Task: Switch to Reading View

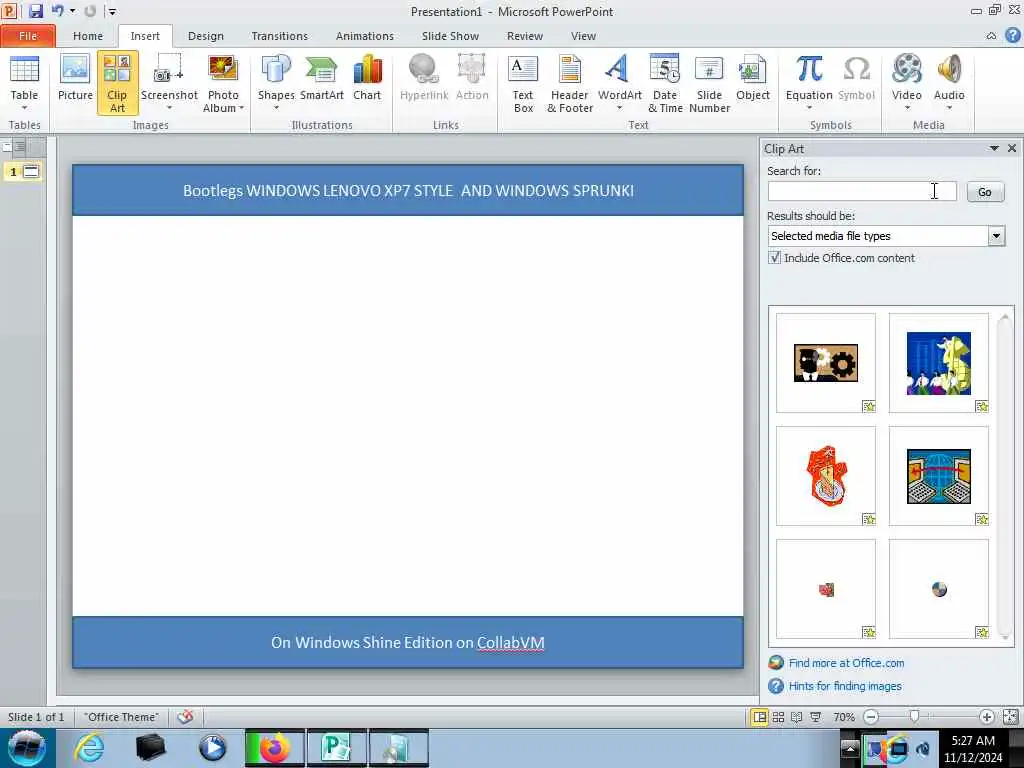Action: 796,717
